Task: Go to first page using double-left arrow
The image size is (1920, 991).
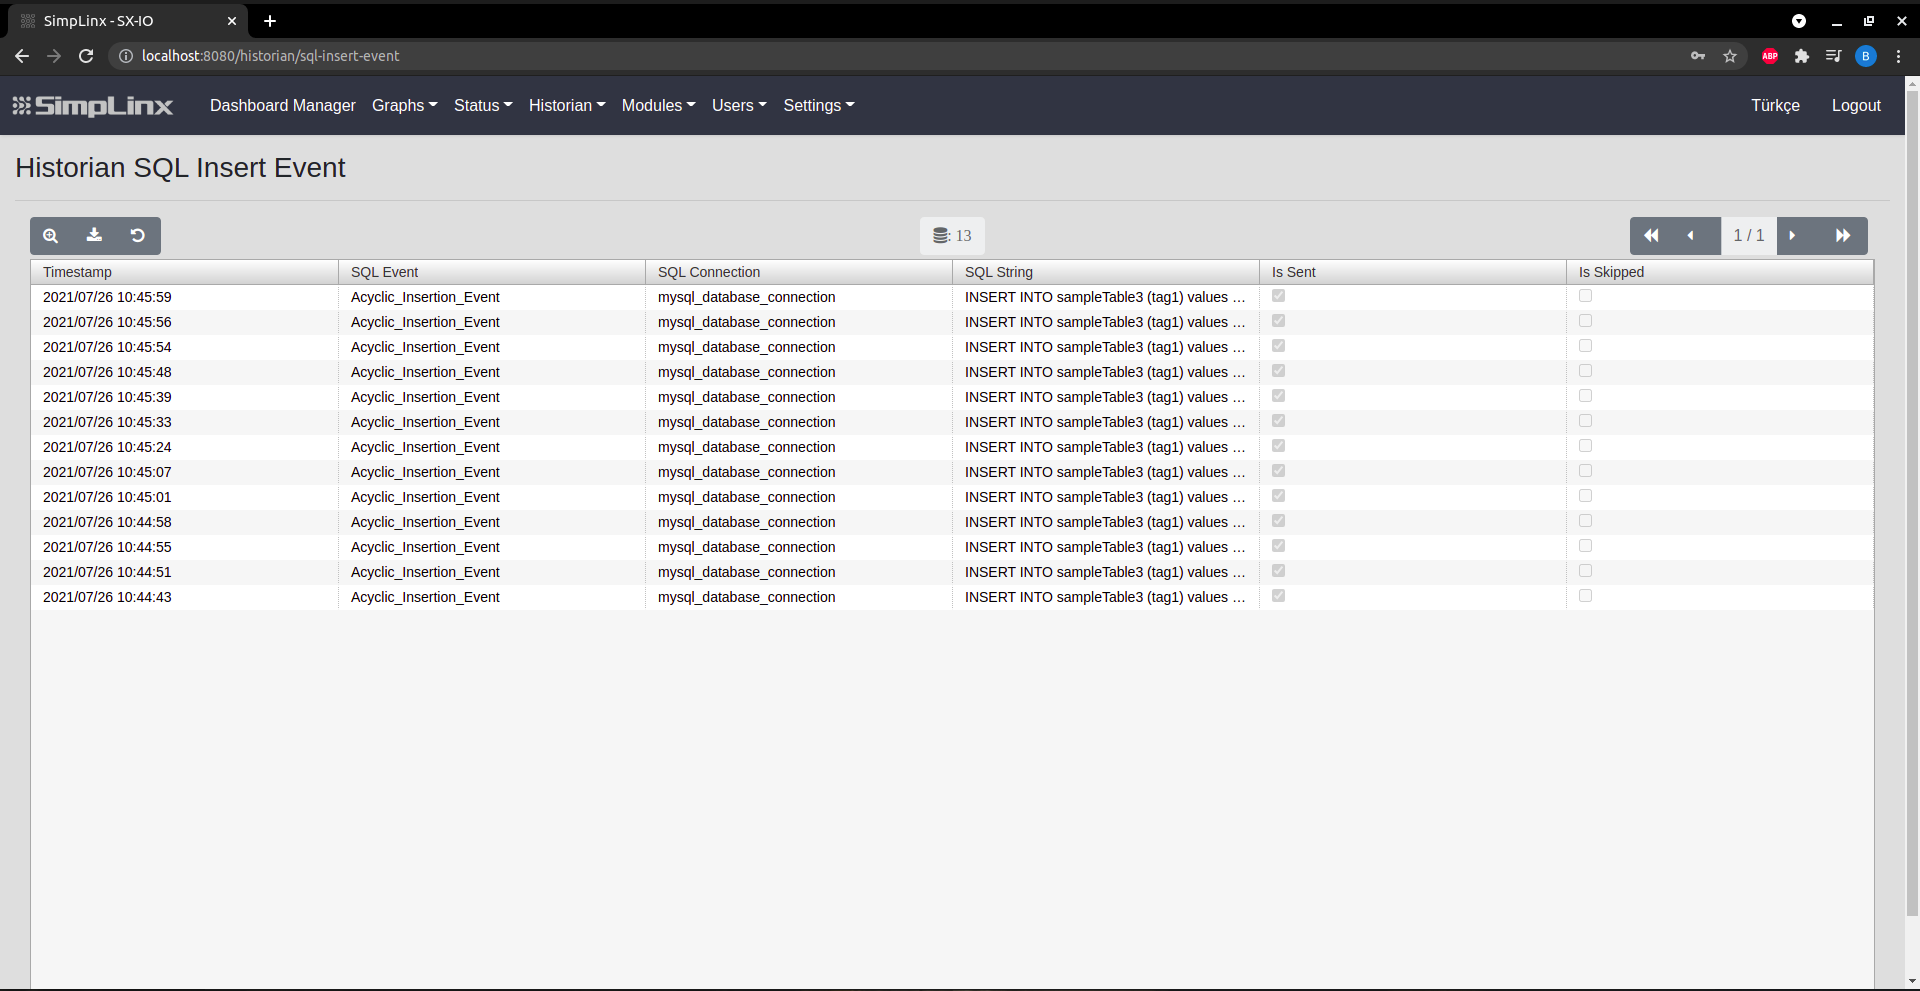Action: pos(1651,236)
